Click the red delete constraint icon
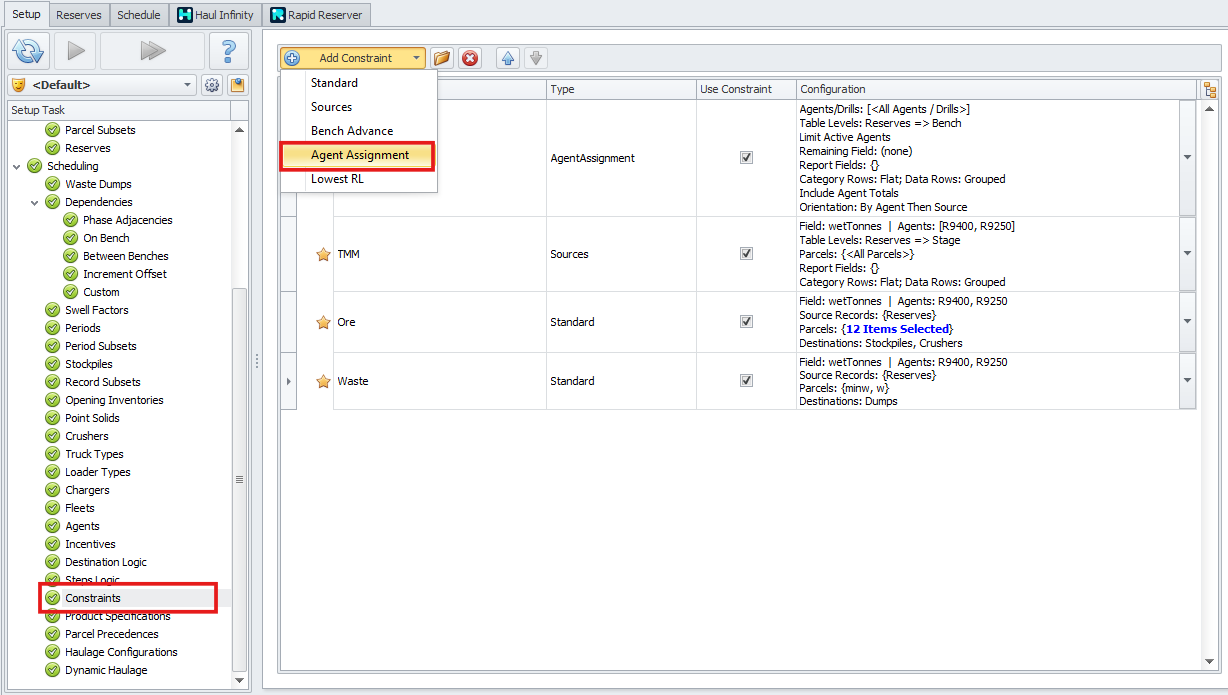 (x=470, y=58)
